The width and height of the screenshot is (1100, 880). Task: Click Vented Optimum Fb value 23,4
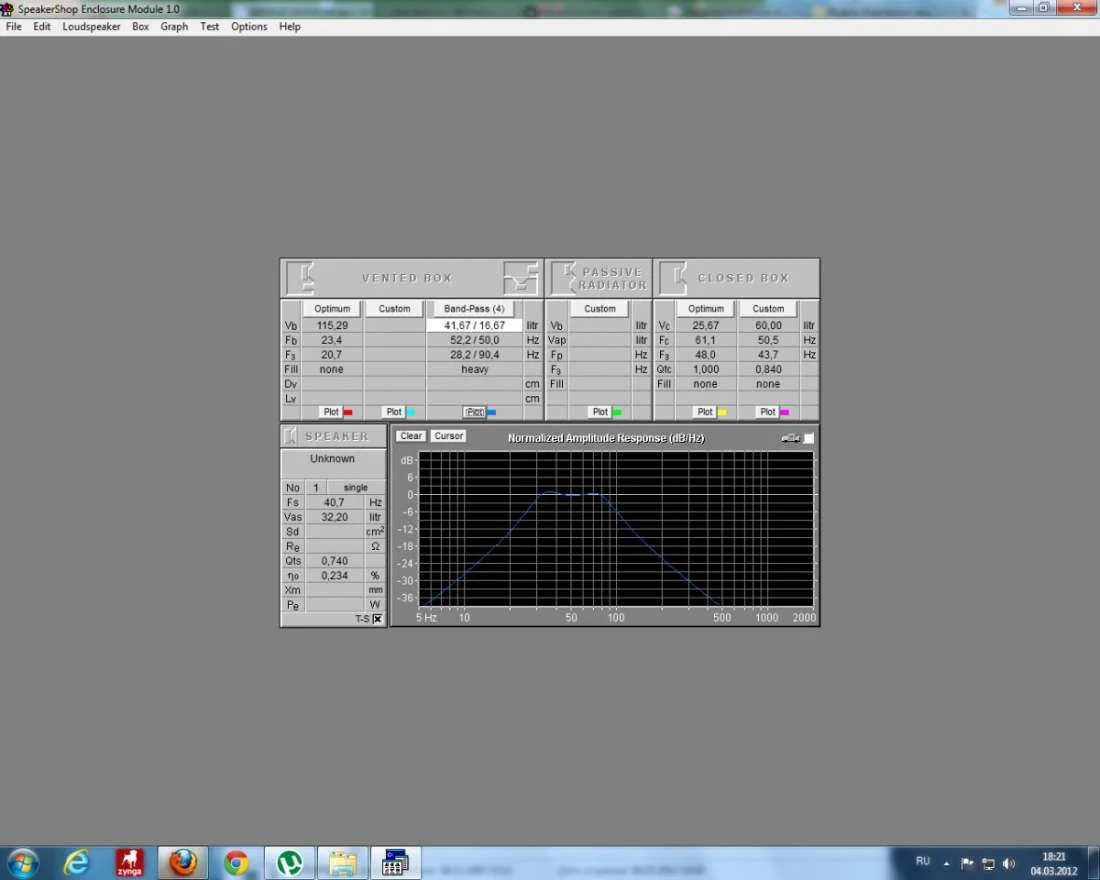[x=332, y=340]
